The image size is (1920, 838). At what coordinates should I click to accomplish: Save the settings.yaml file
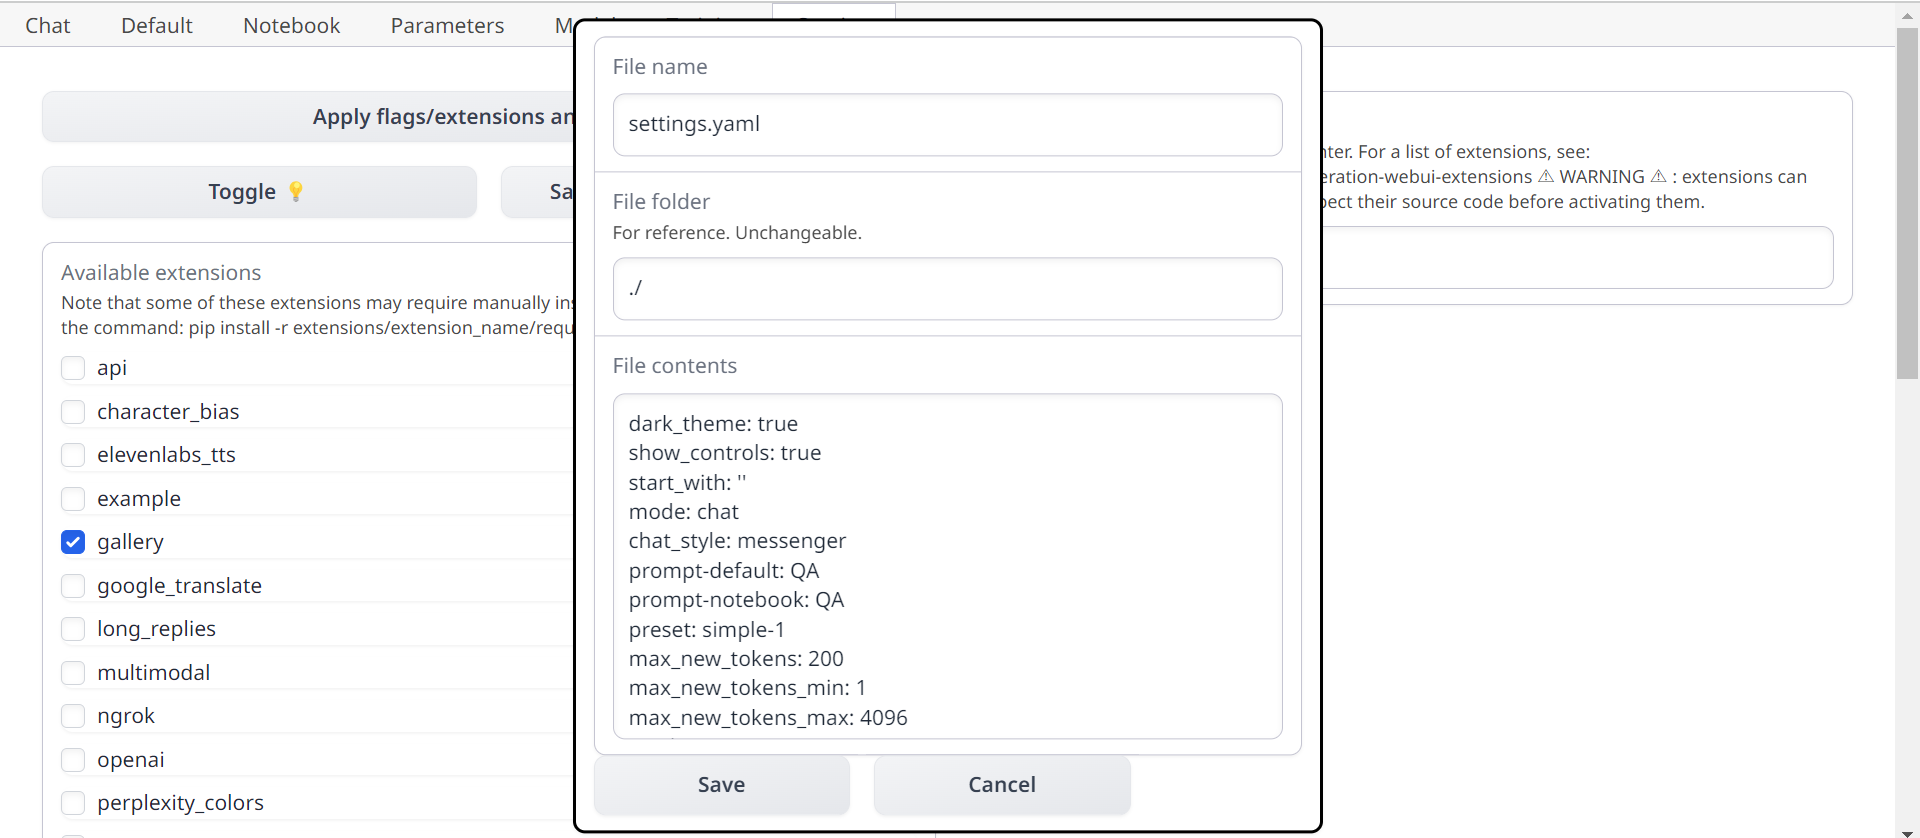[x=721, y=784]
